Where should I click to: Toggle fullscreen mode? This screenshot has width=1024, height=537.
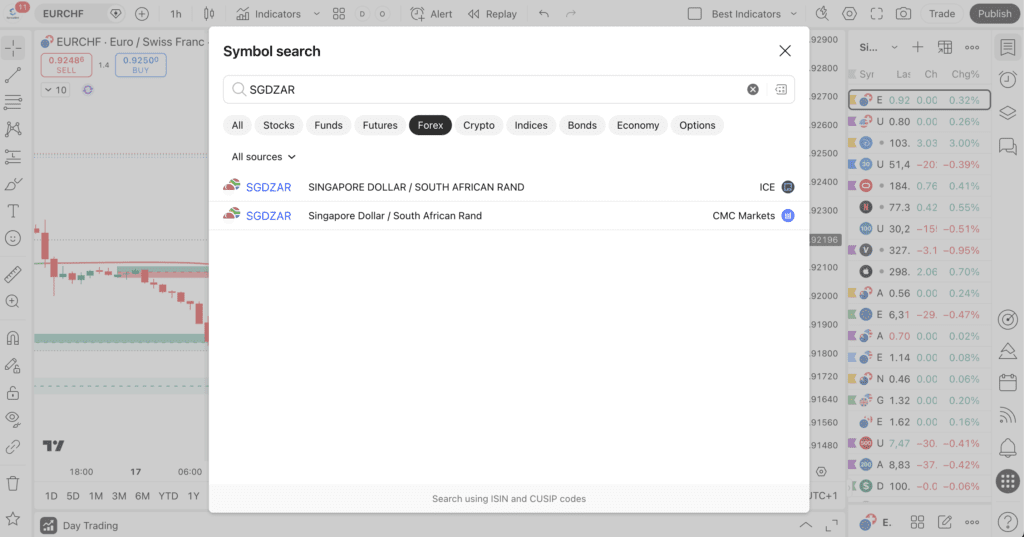coord(876,14)
